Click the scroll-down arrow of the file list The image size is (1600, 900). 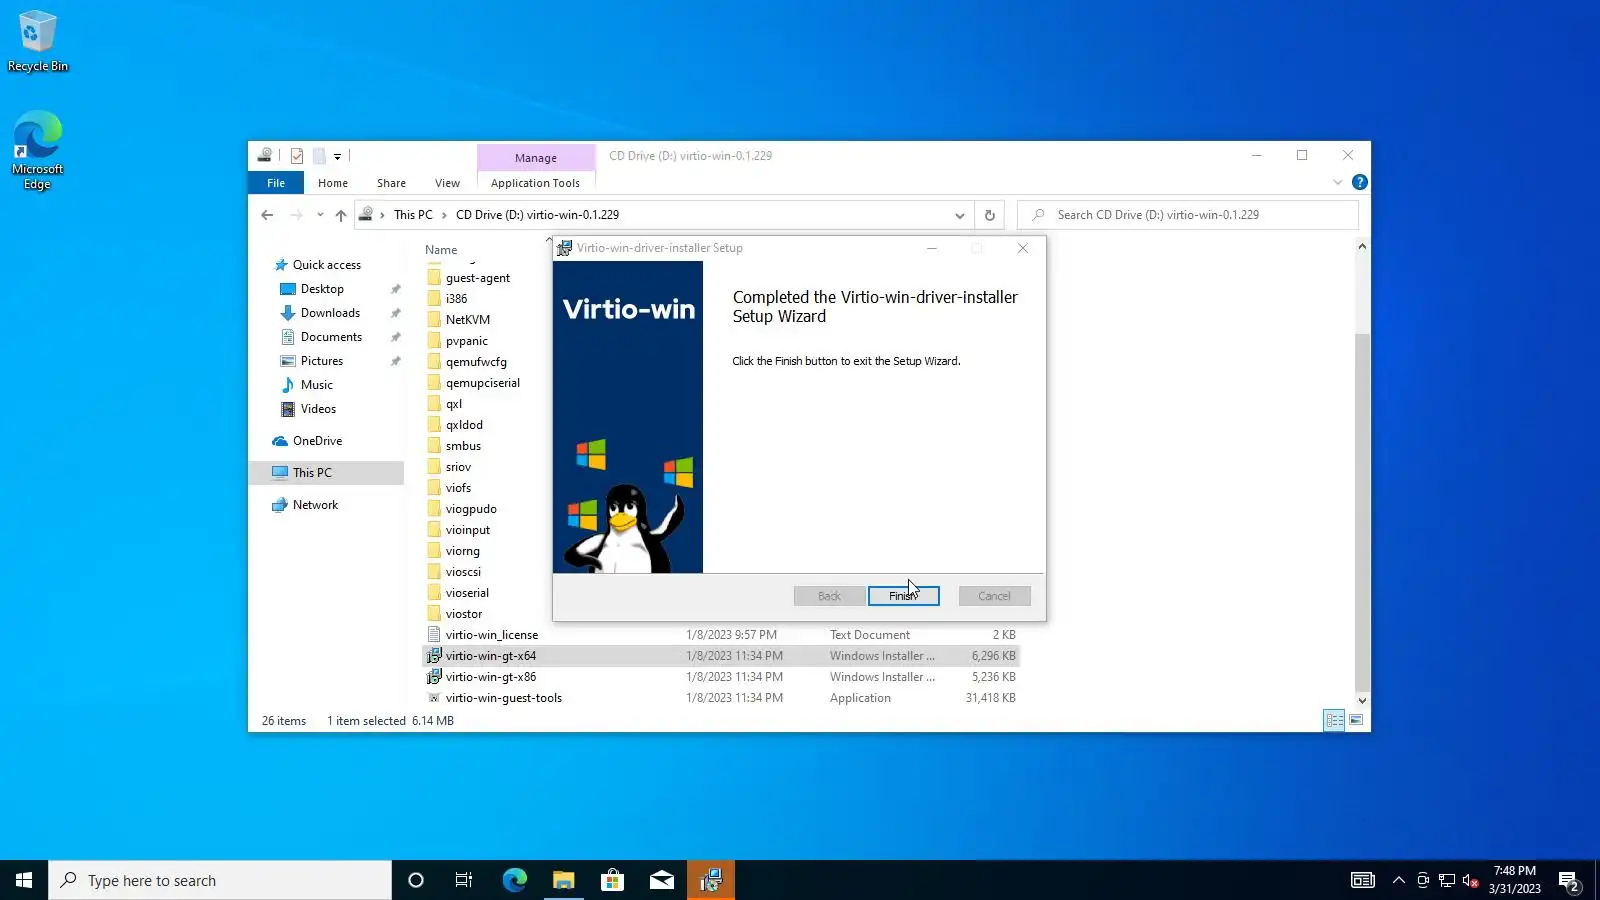pos(1362,701)
